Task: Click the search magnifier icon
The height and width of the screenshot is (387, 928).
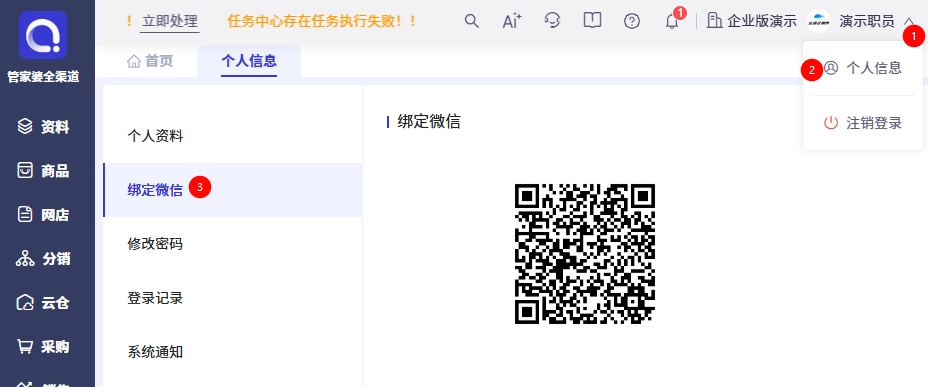Action: [472, 21]
